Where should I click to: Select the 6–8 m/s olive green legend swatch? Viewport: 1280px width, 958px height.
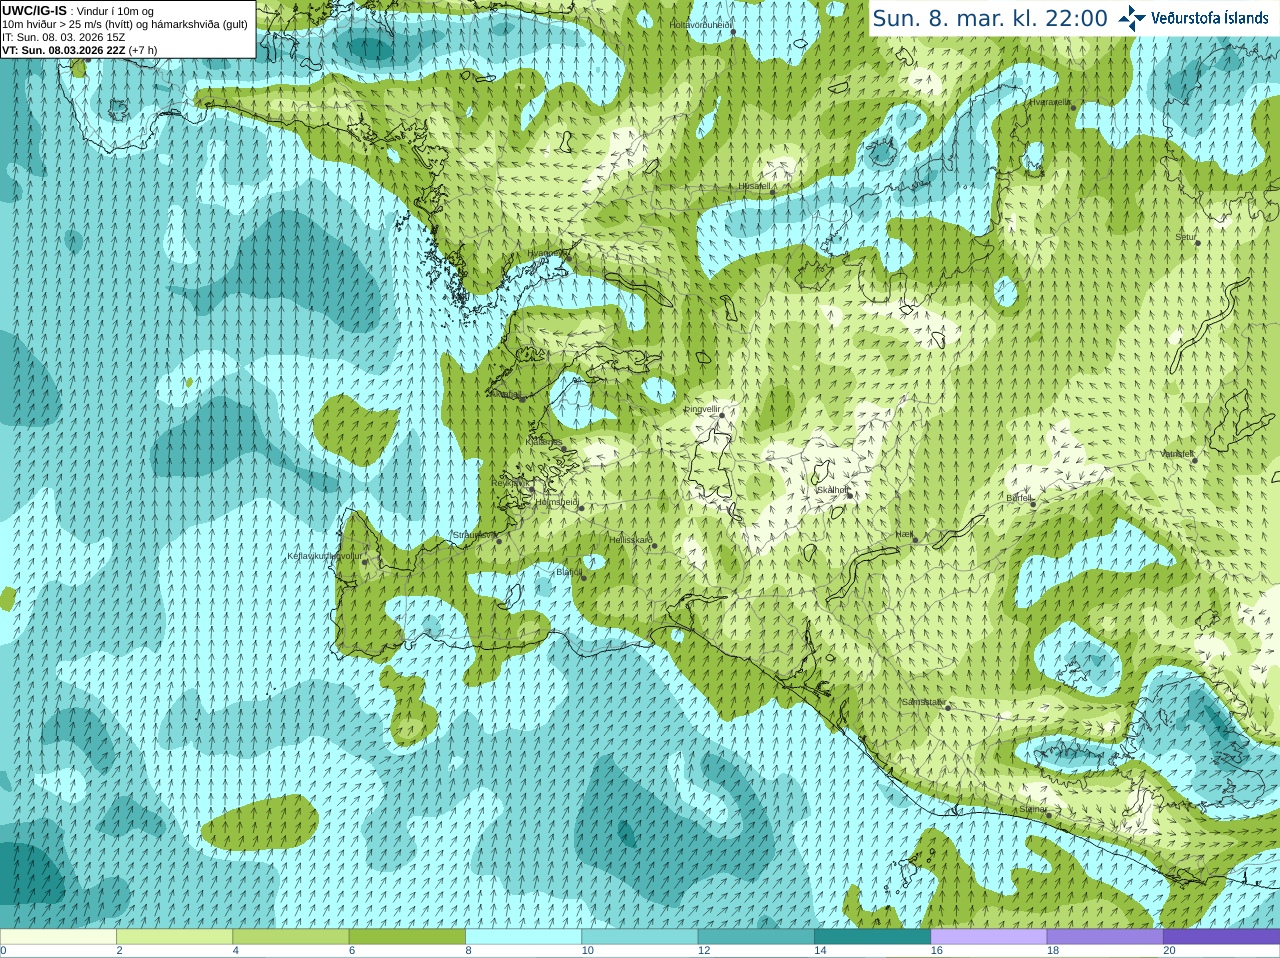coord(407,937)
